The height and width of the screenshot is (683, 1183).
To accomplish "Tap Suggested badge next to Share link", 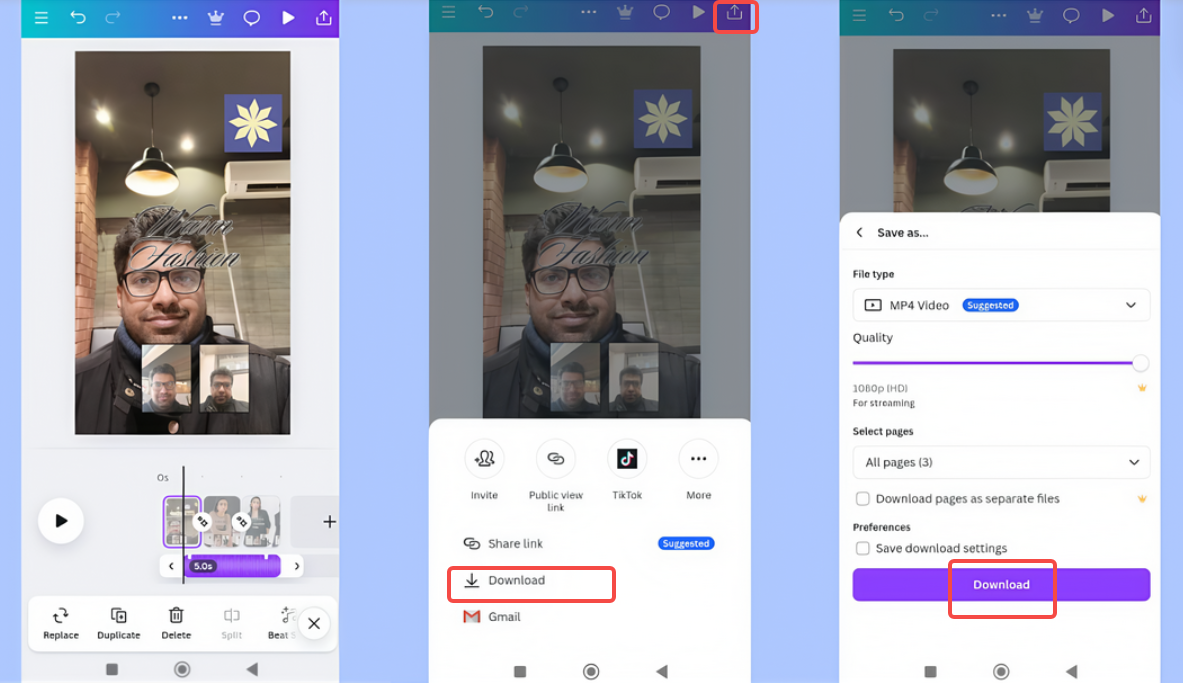I will pyautogui.click(x=686, y=543).
